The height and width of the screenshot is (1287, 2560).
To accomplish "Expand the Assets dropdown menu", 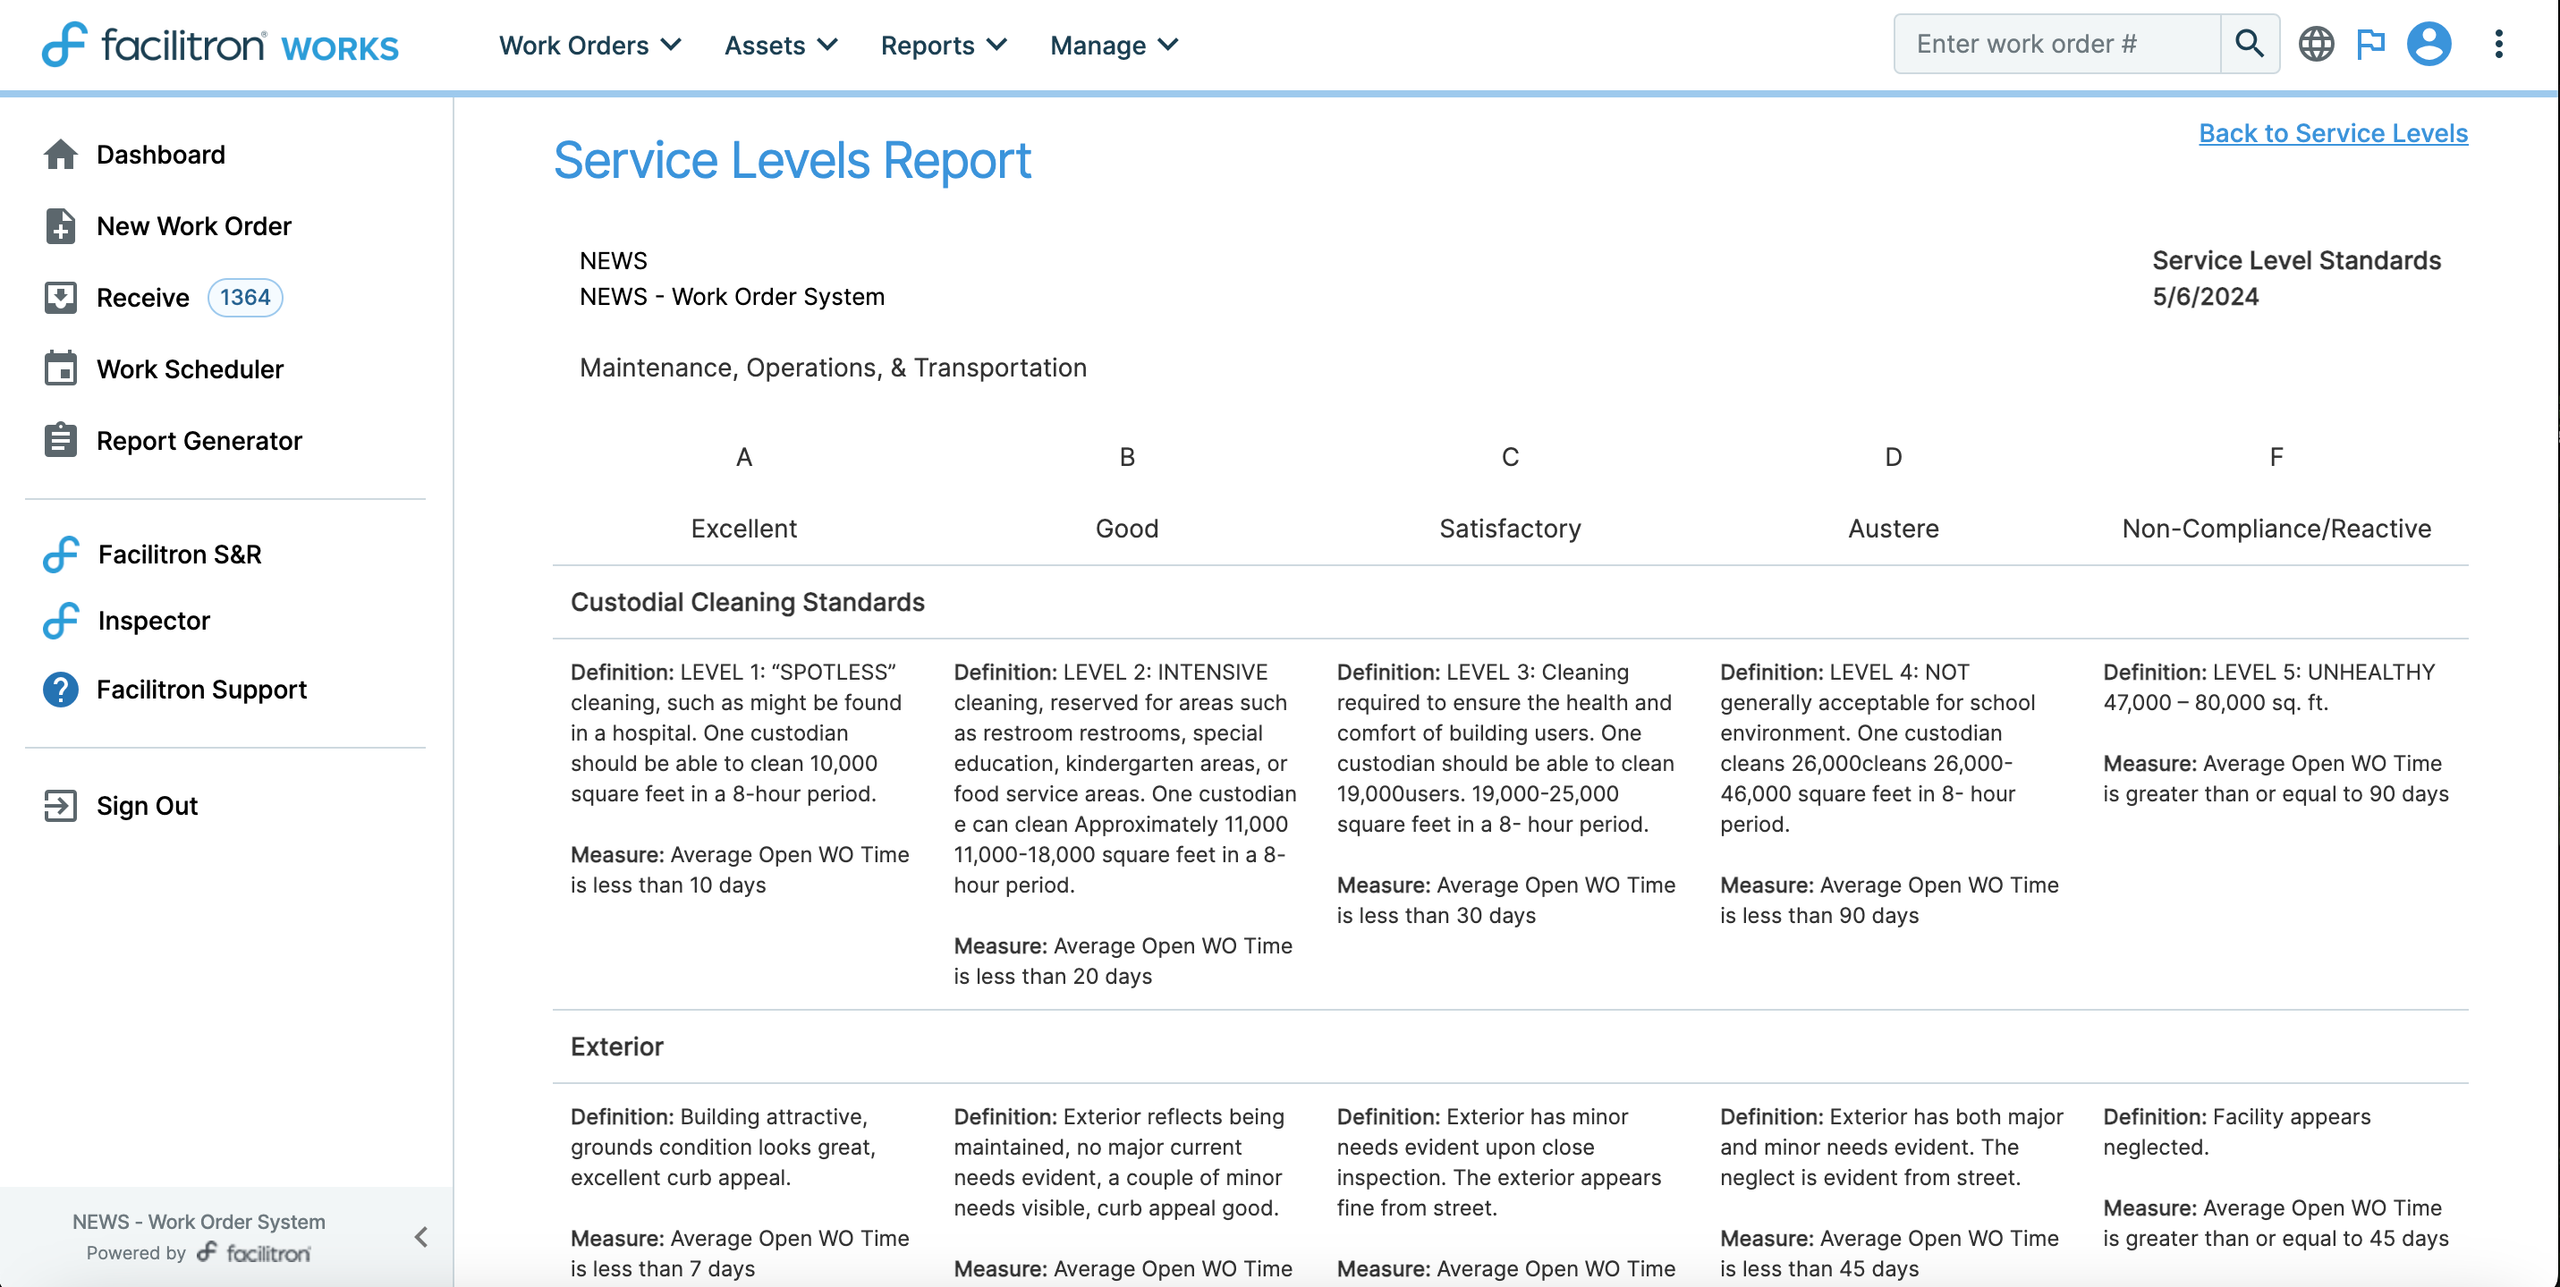I will tap(780, 45).
